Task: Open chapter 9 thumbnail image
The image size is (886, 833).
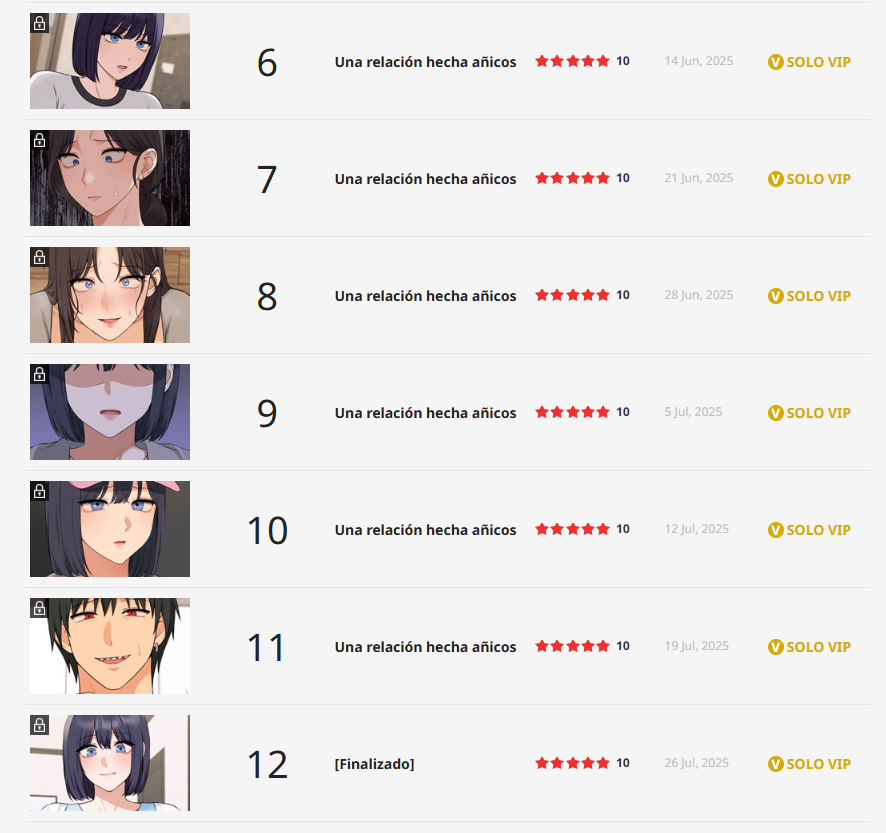Action: tap(110, 412)
